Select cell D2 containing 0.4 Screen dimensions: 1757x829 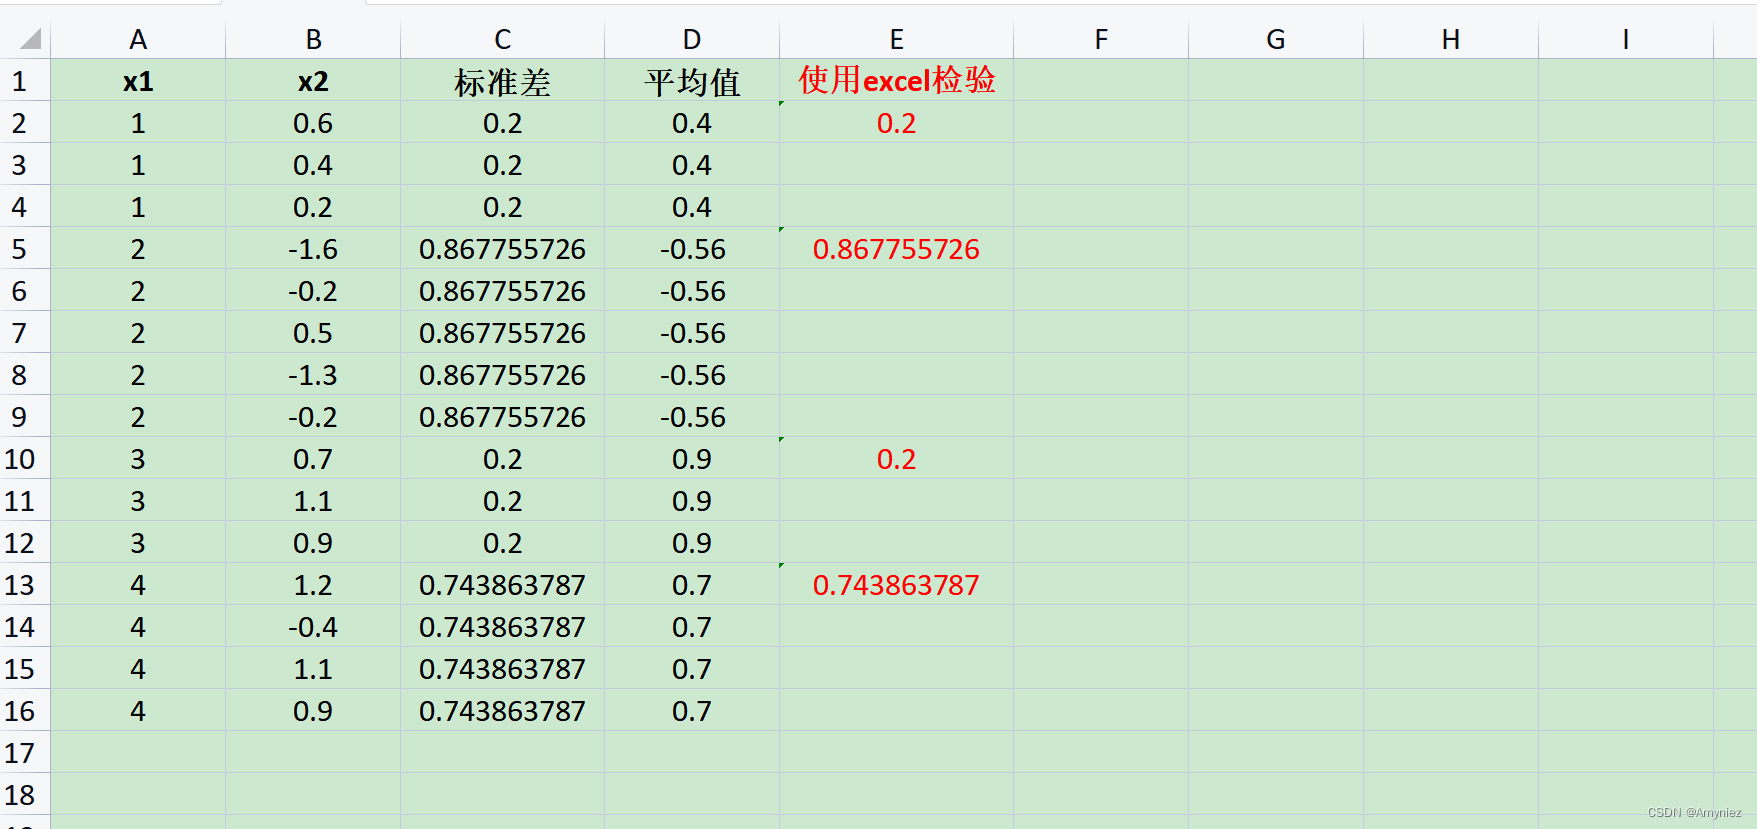(x=692, y=123)
